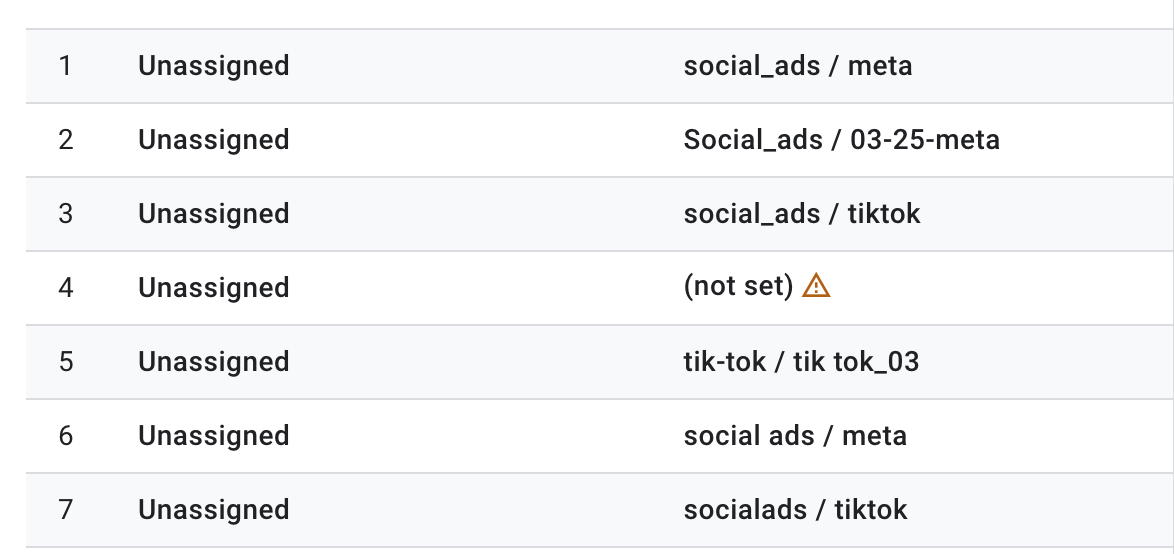Image resolution: width=1174 pixels, height=554 pixels.
Task: Click row number 4
Action: [x=66, y=288]
